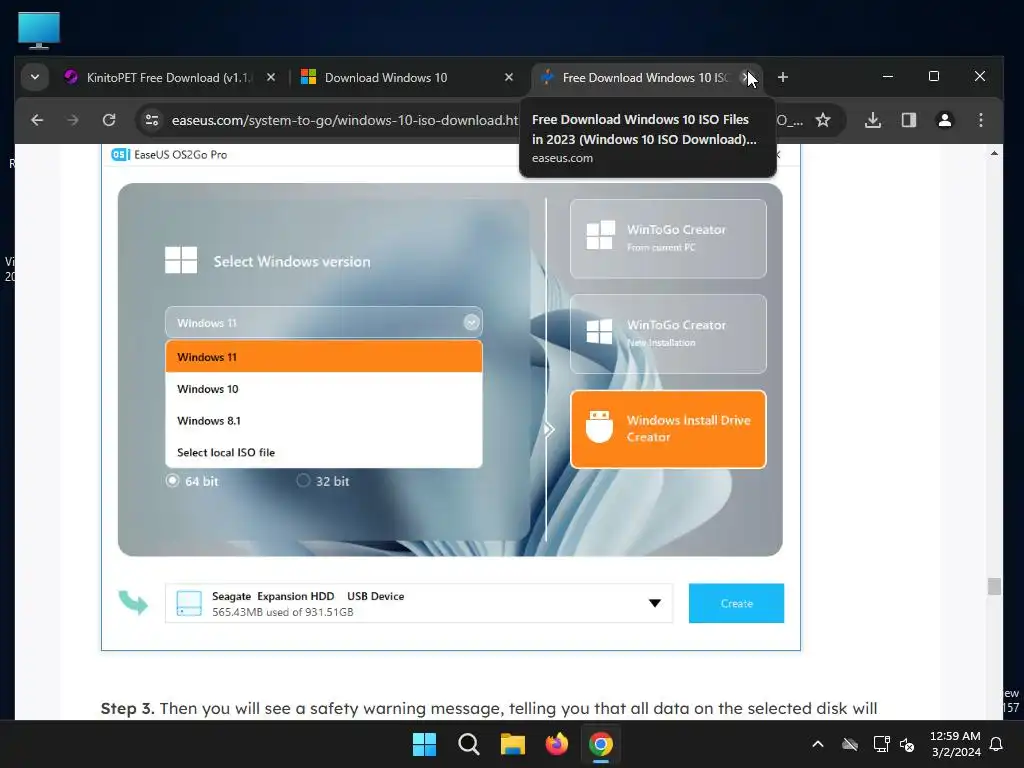Click the blue Create button
The height and width of the screenshot is (768, 1024).
736,603
